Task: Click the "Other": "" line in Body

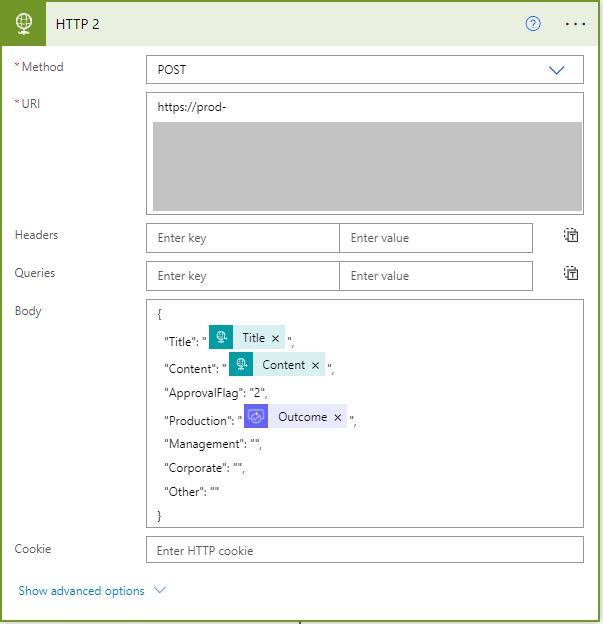Action: pos(191,492)
